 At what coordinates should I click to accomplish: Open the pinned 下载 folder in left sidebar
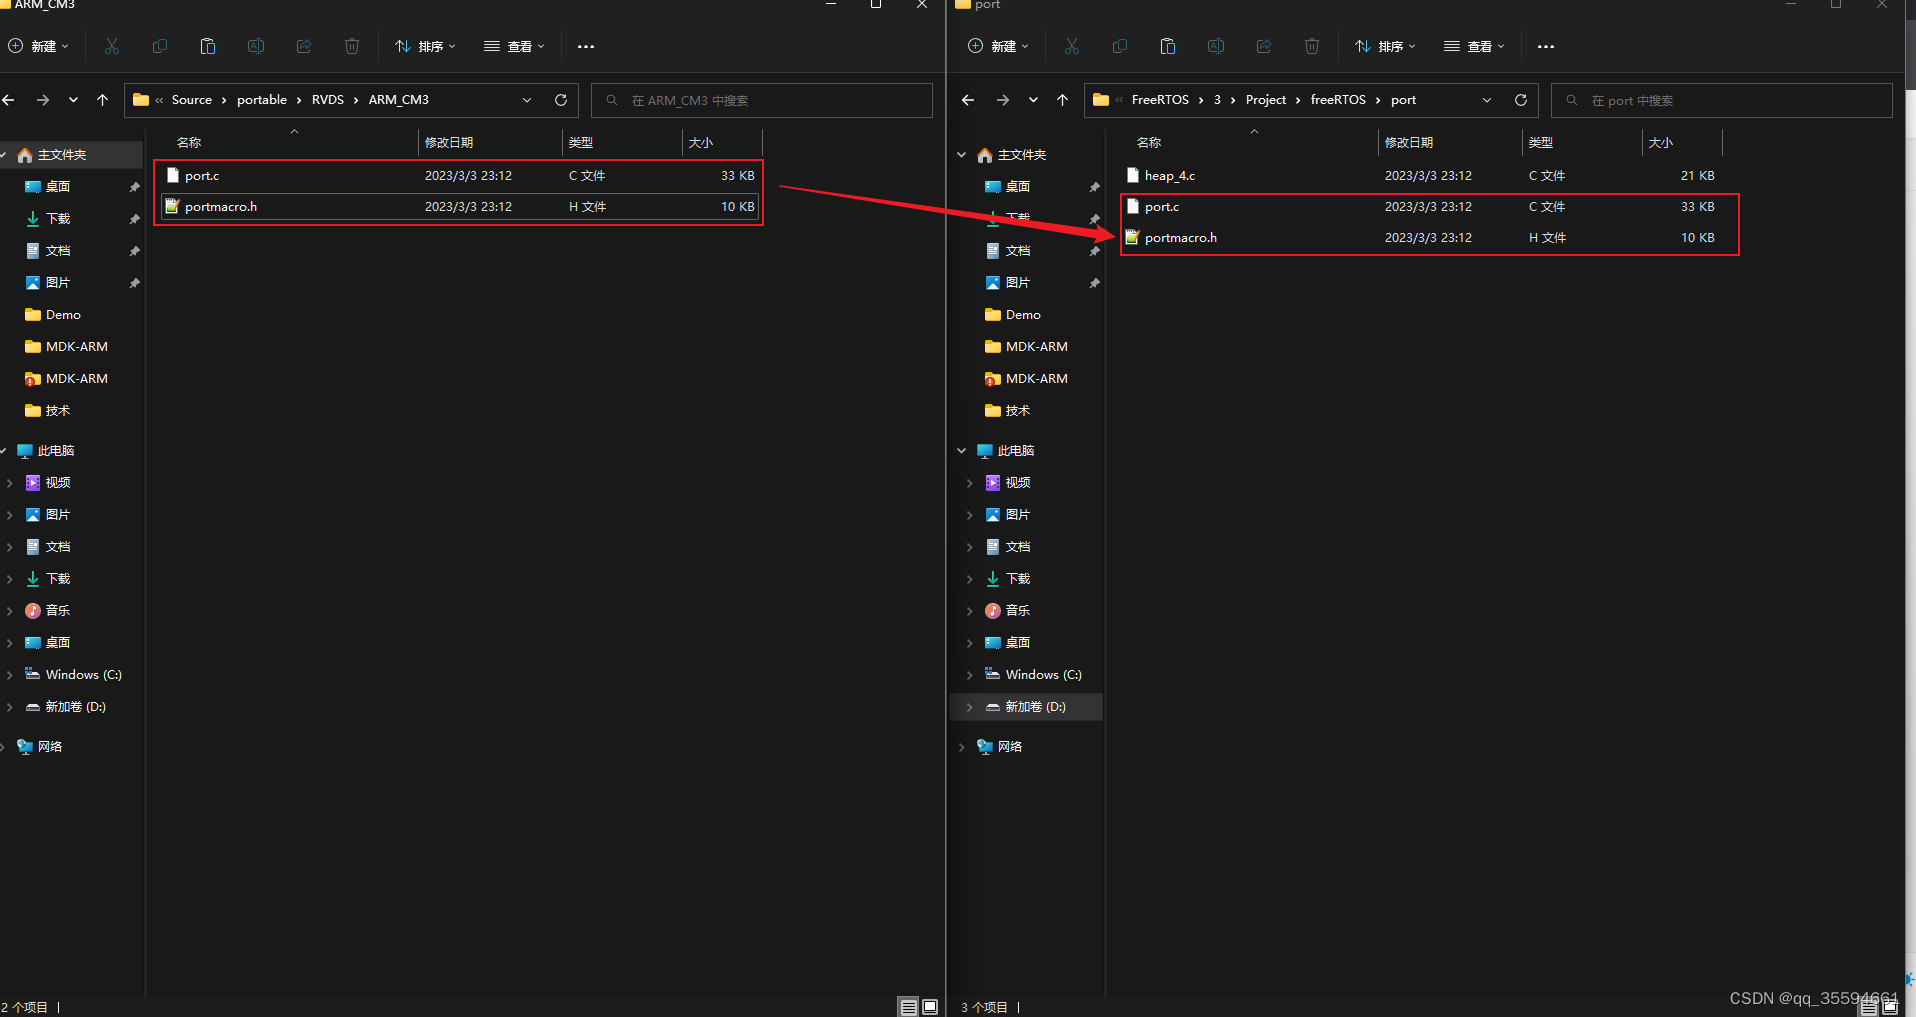(57, 218)
